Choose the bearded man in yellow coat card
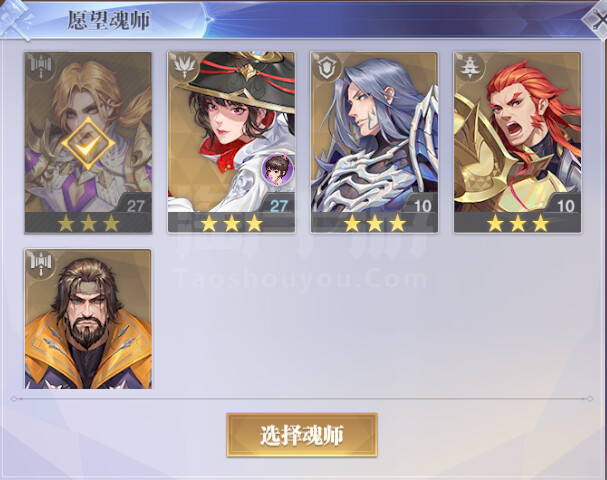607x480 pixels. tap(88, 319)
